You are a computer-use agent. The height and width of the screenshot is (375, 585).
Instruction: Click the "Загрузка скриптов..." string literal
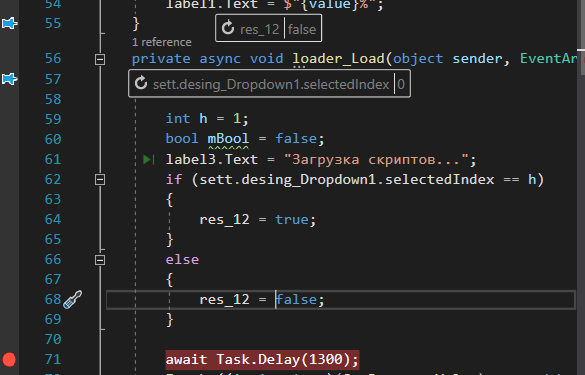tap(376, 160)
